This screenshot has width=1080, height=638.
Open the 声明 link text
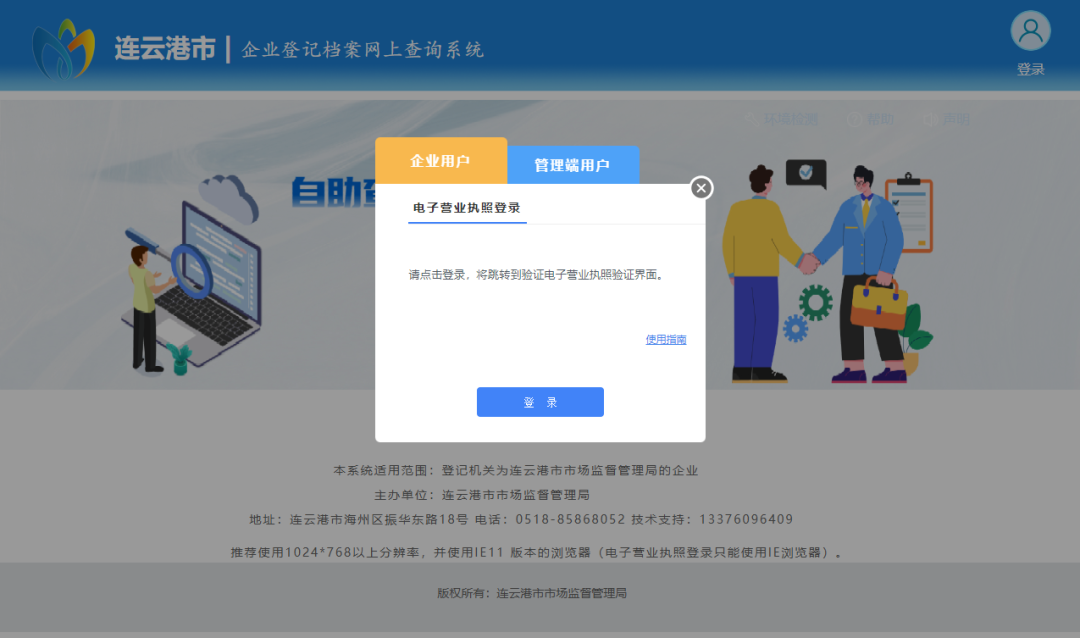pos(955,119)
